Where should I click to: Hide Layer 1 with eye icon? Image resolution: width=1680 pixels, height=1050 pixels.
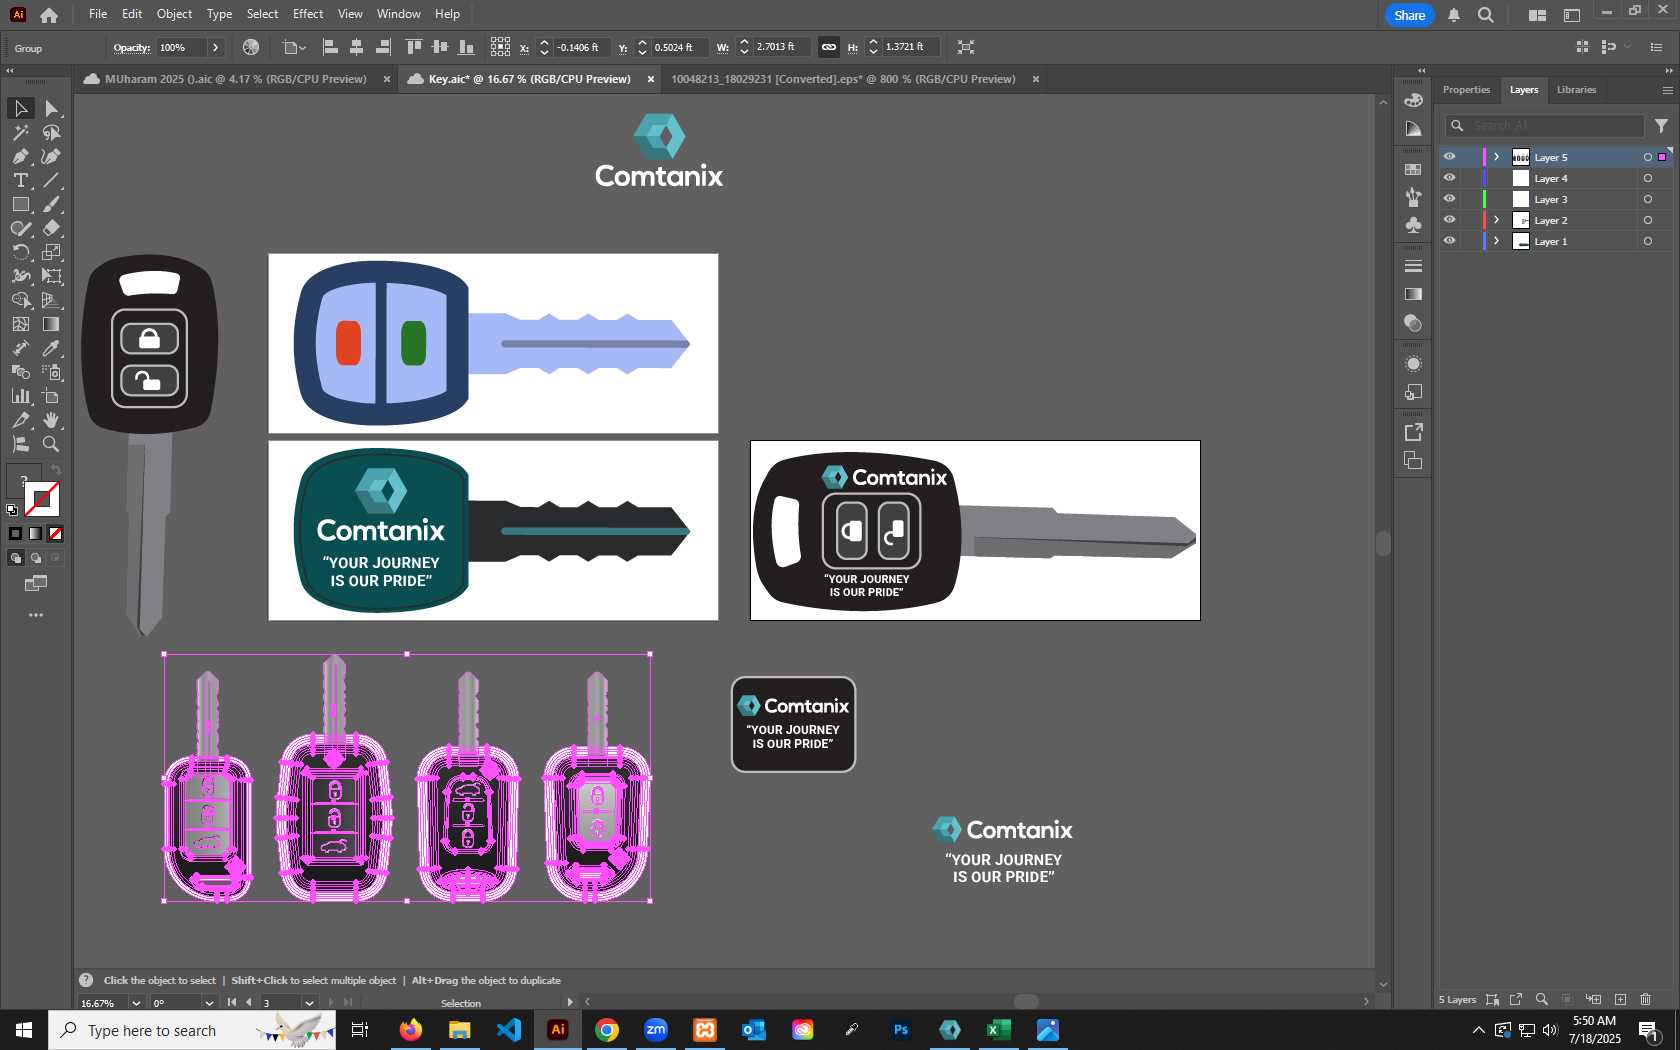(1449, 241)
